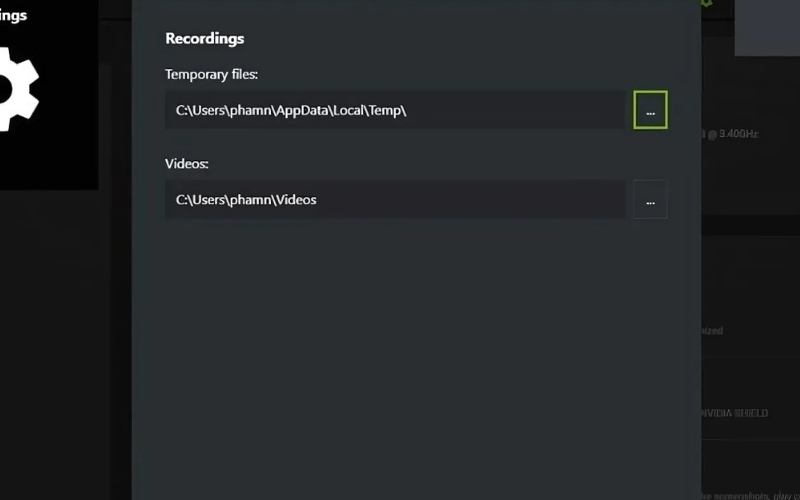This screenshot has height=500, width=800.
Task: Click the "3.40GHz" processor text behind the dialog
Action: (732, 133)
